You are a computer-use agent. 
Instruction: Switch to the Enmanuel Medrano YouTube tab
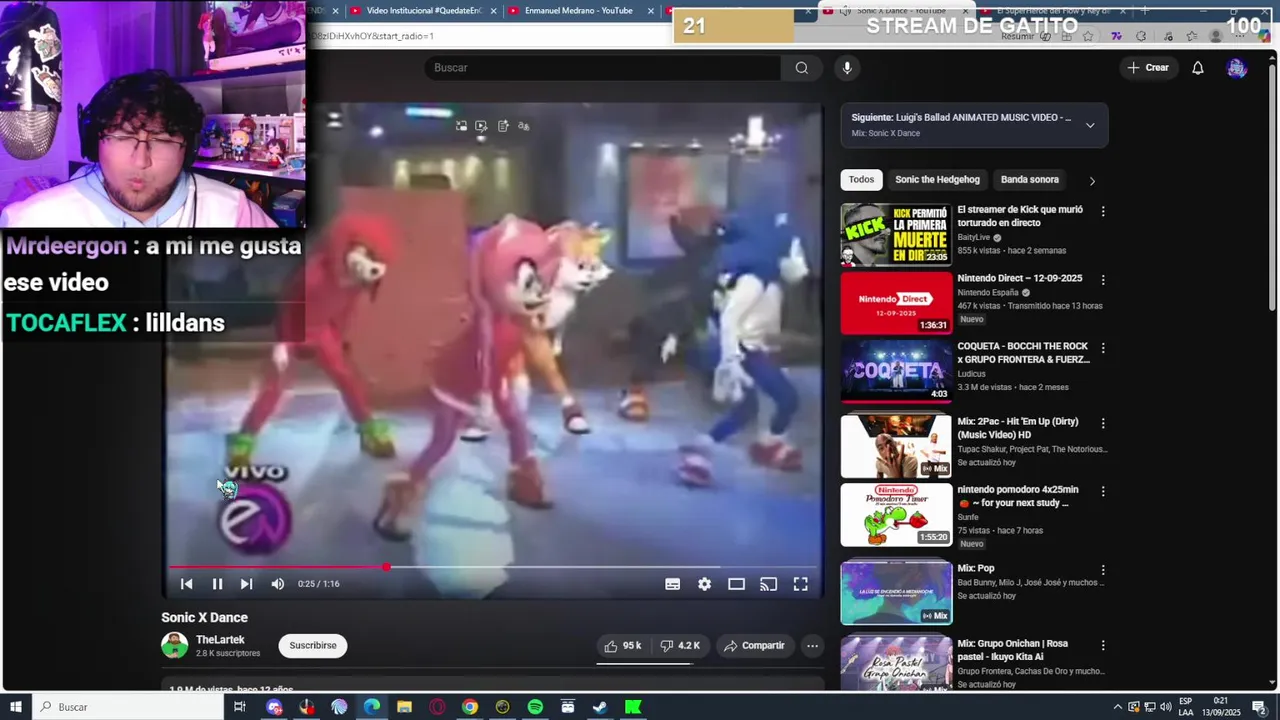tap(580, 11)
